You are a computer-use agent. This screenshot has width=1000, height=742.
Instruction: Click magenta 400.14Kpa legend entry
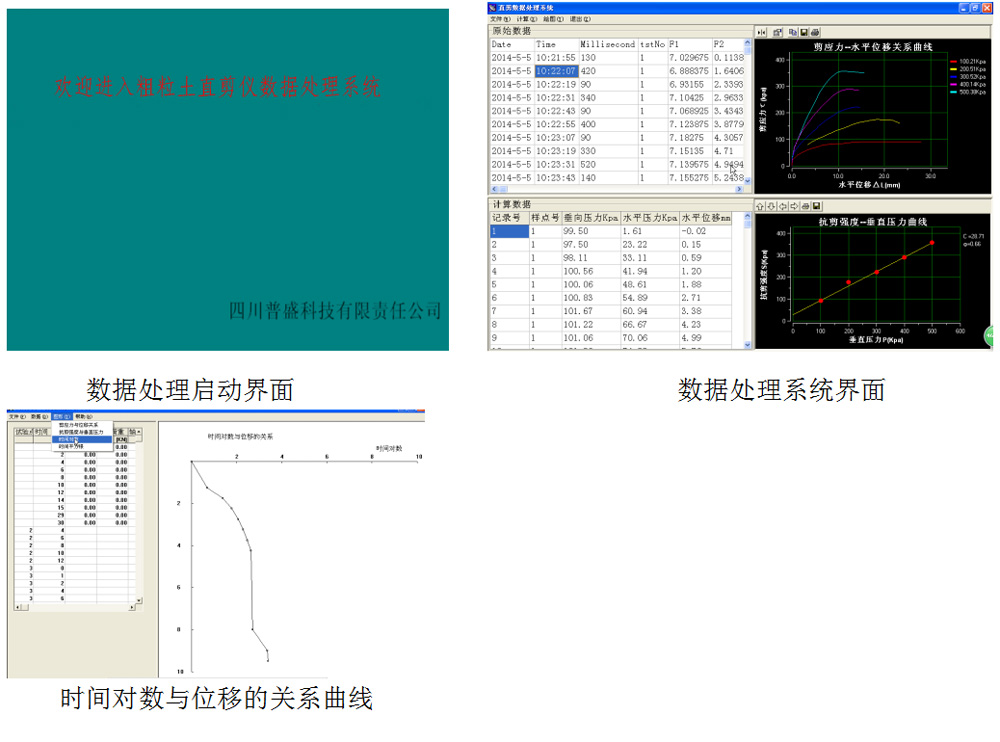point(968,84)
